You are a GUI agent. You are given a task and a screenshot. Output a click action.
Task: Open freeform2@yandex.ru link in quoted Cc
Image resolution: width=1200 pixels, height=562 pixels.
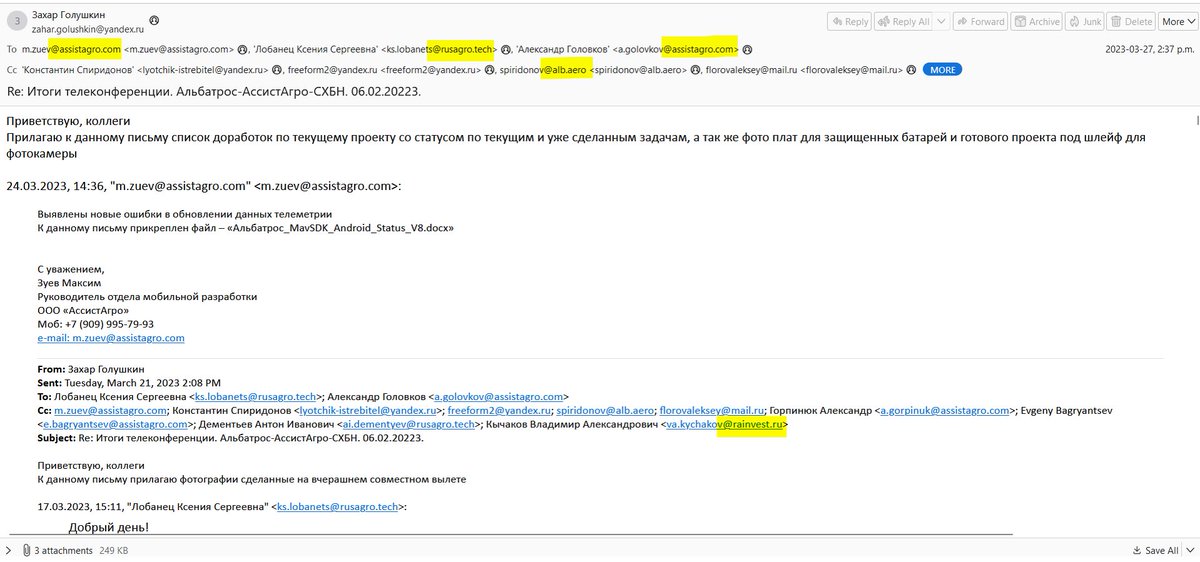[x=499, y=410]
